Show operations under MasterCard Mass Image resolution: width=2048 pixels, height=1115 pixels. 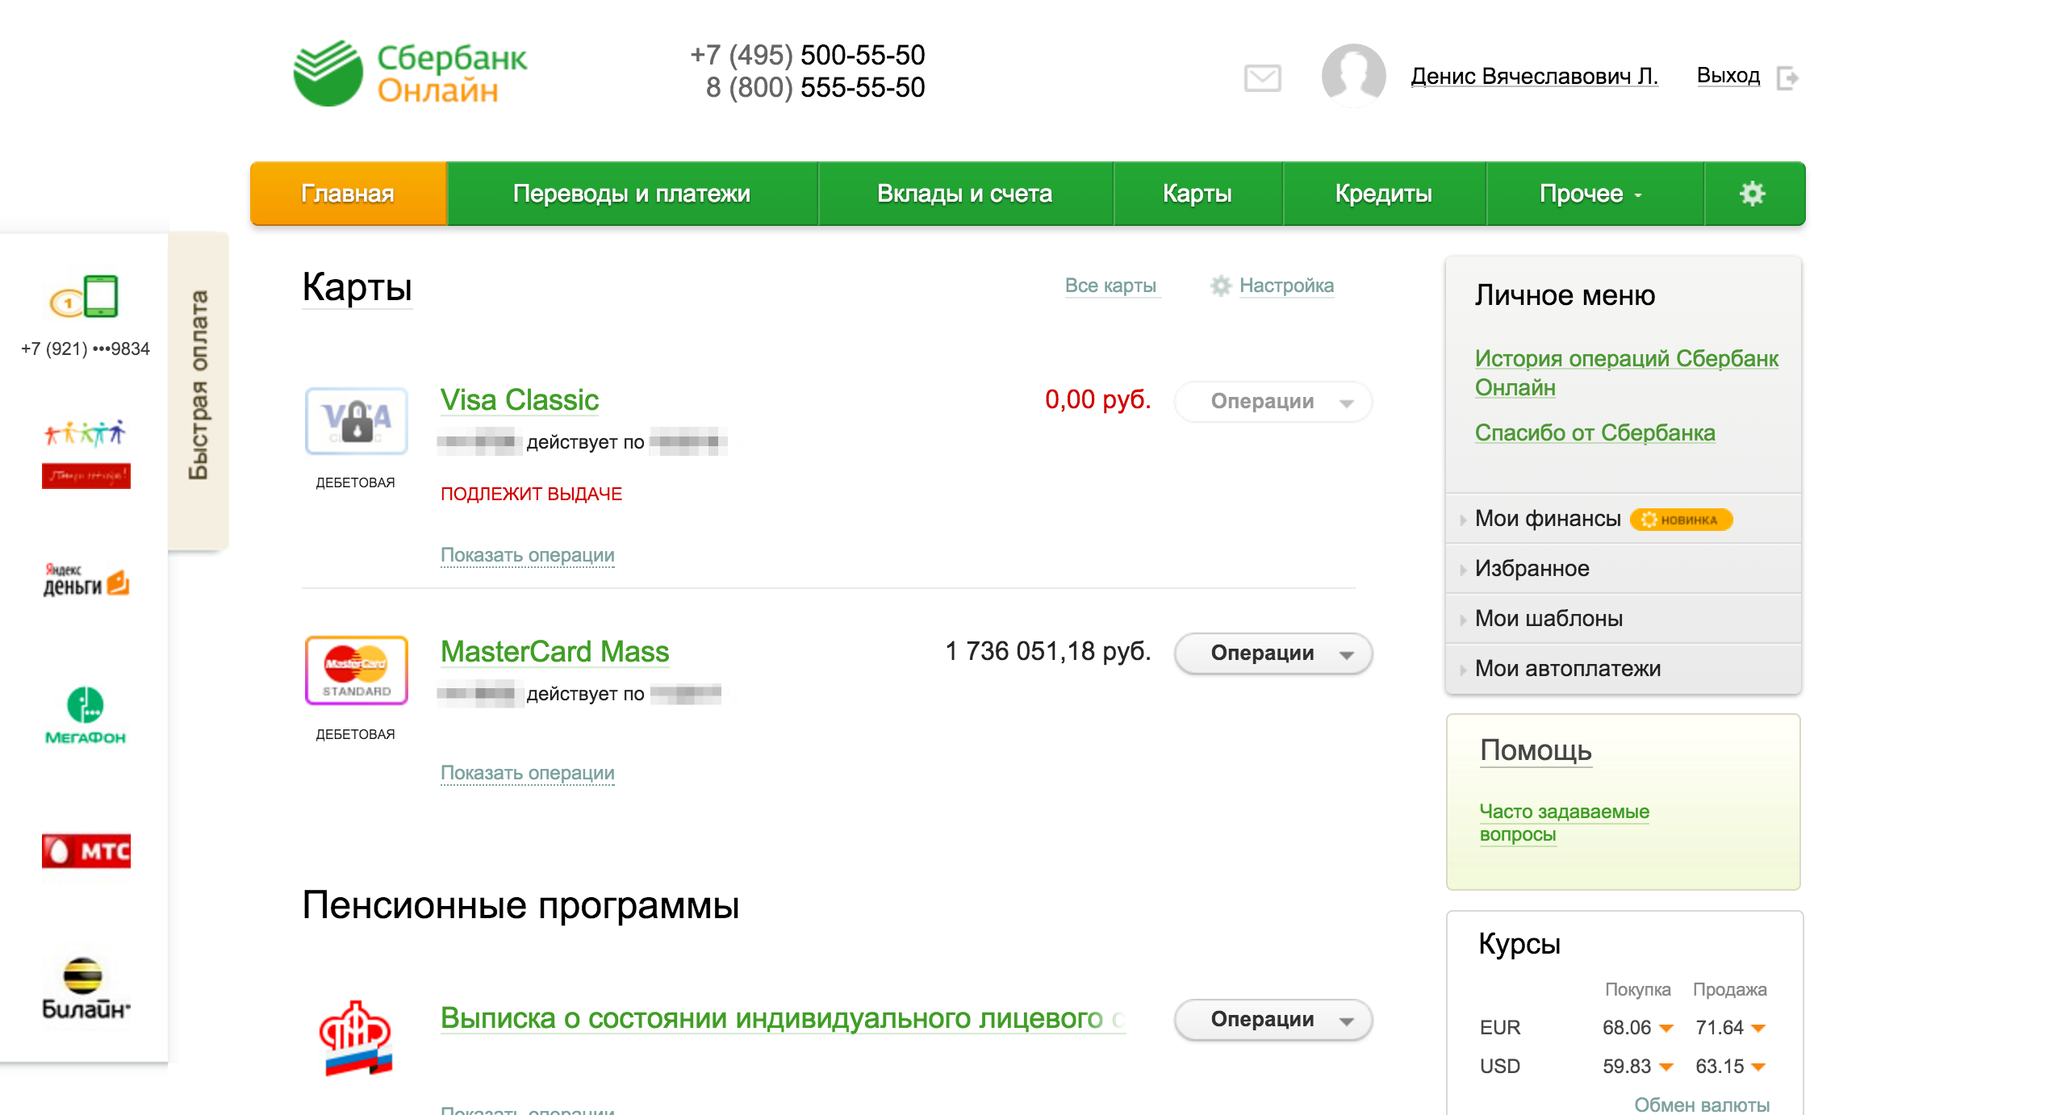point(527,773)
